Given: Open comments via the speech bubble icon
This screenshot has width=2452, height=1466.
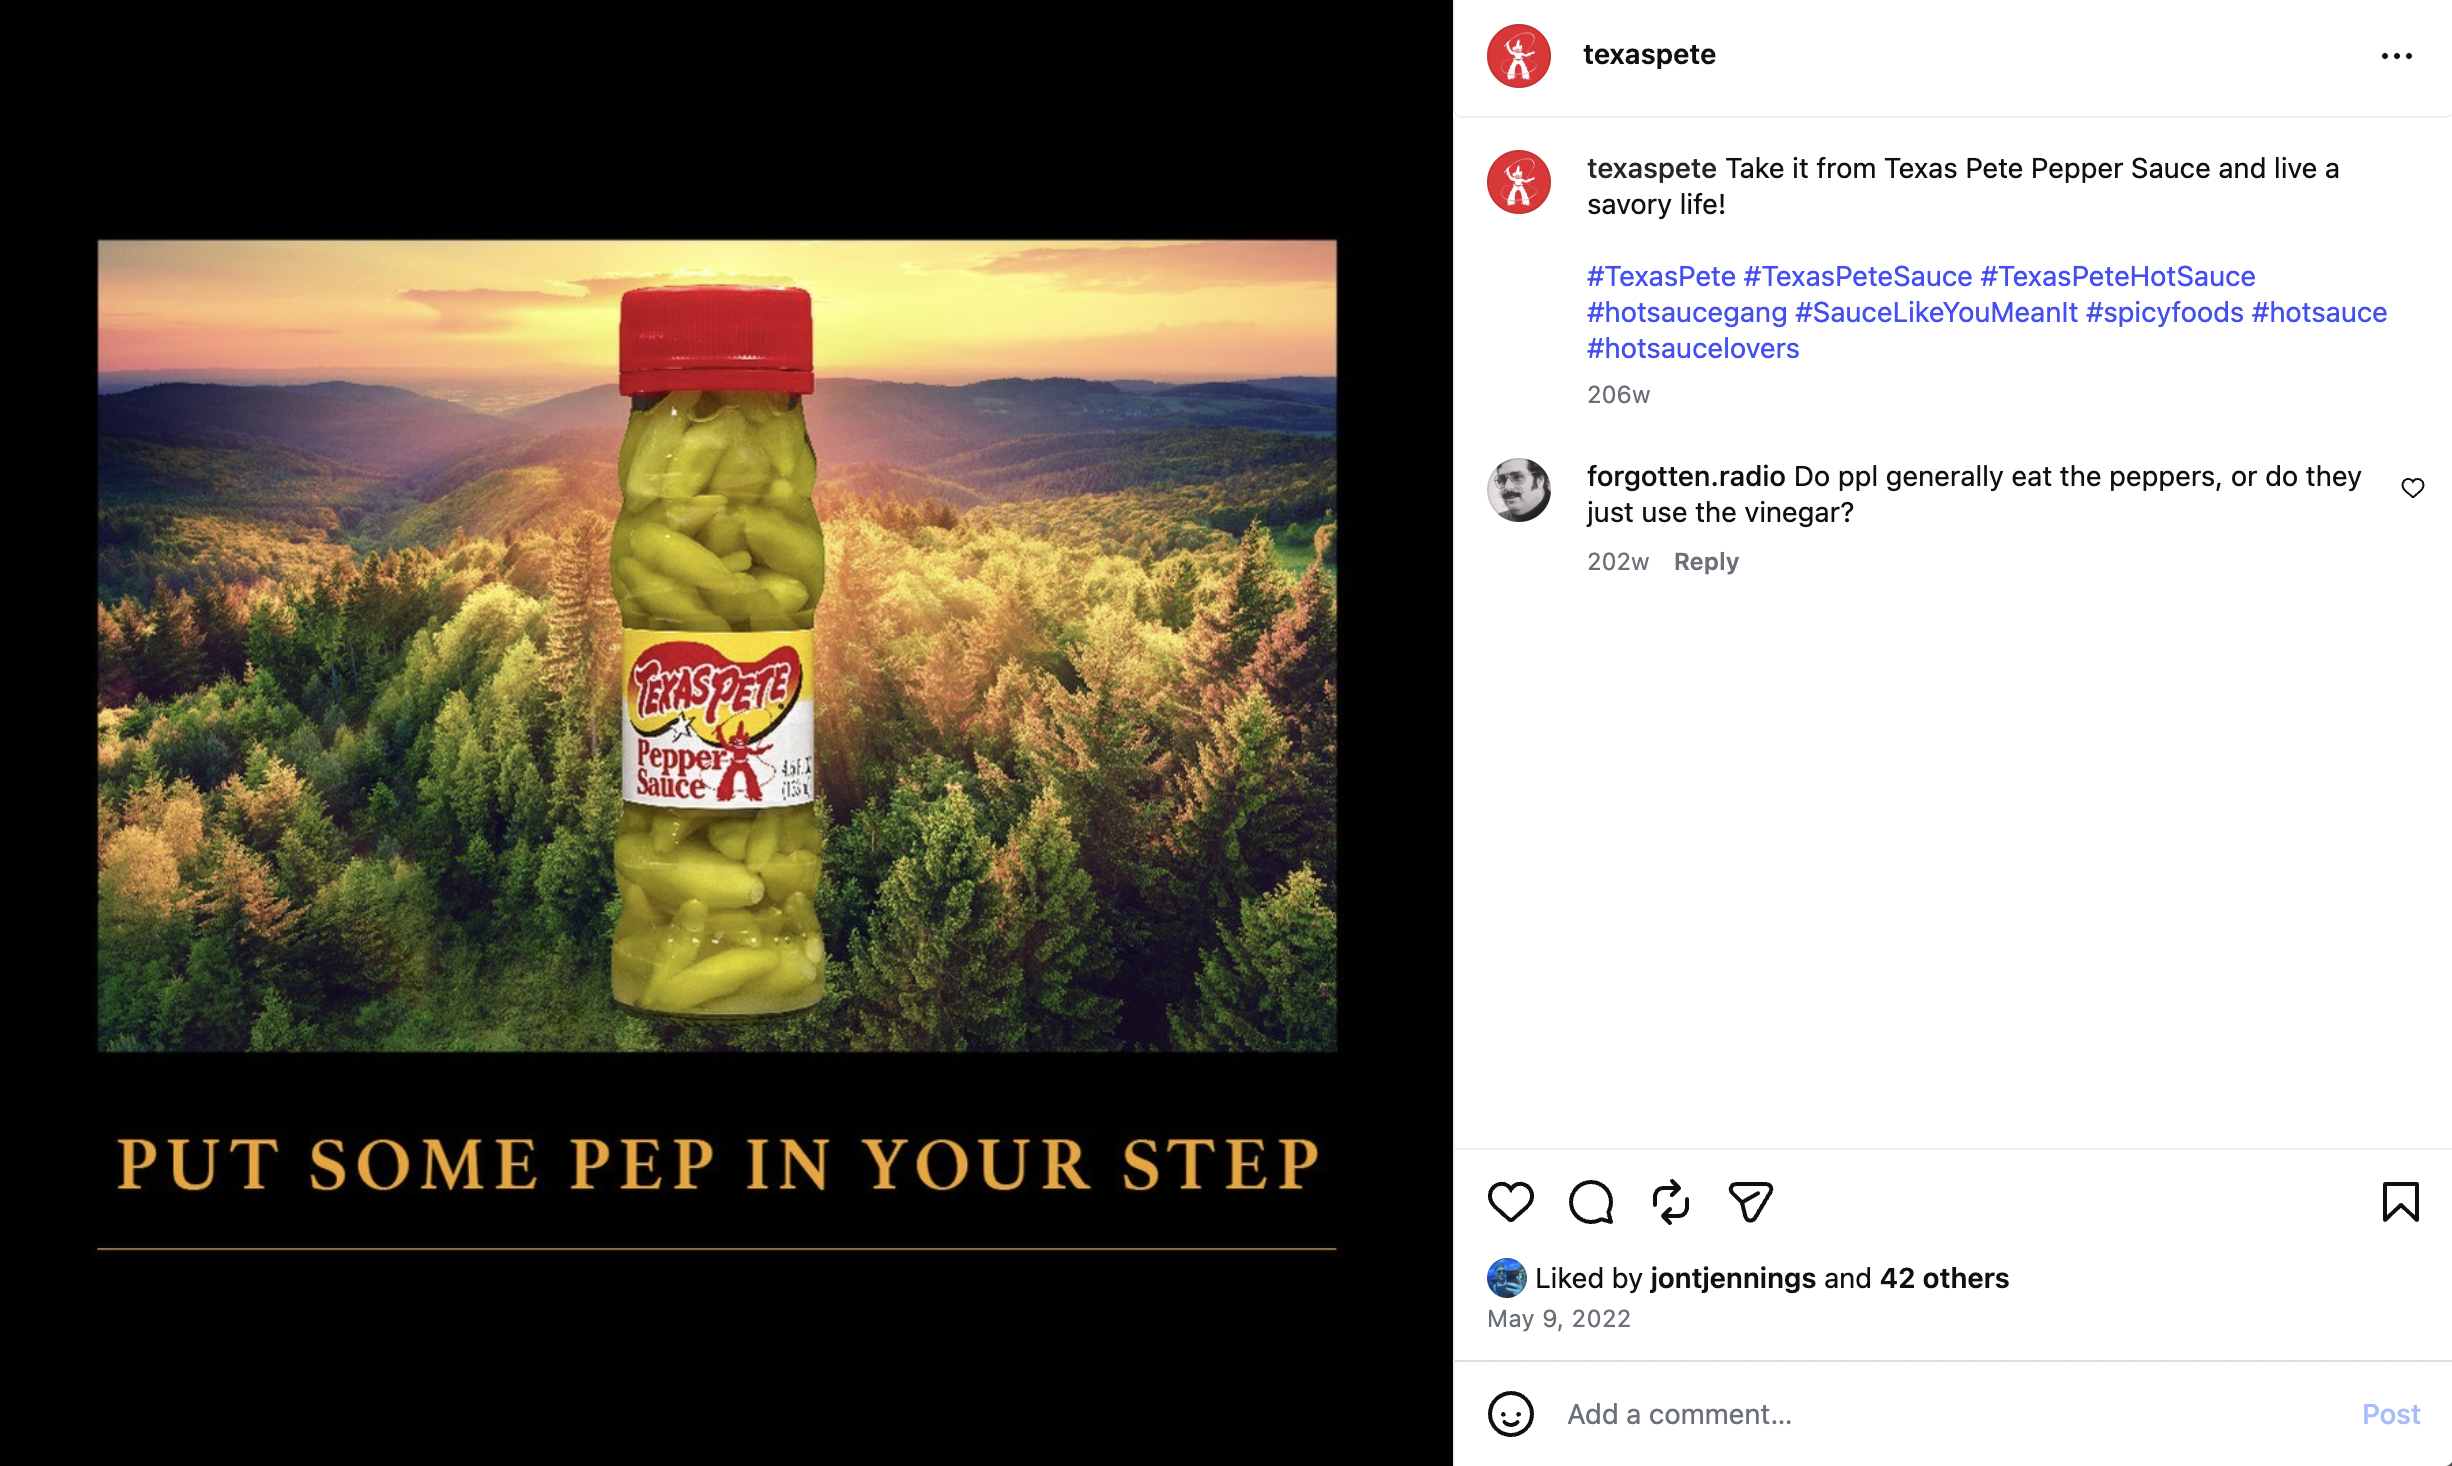Looking at the screenshot, I should 1591,1201.
